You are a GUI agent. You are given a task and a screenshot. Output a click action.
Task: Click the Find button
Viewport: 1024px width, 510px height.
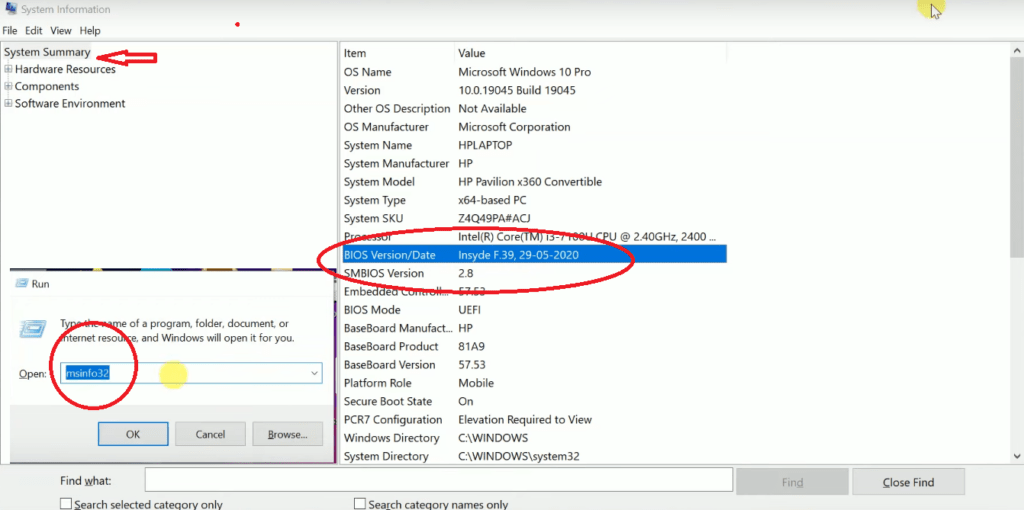tap(792, 483)
